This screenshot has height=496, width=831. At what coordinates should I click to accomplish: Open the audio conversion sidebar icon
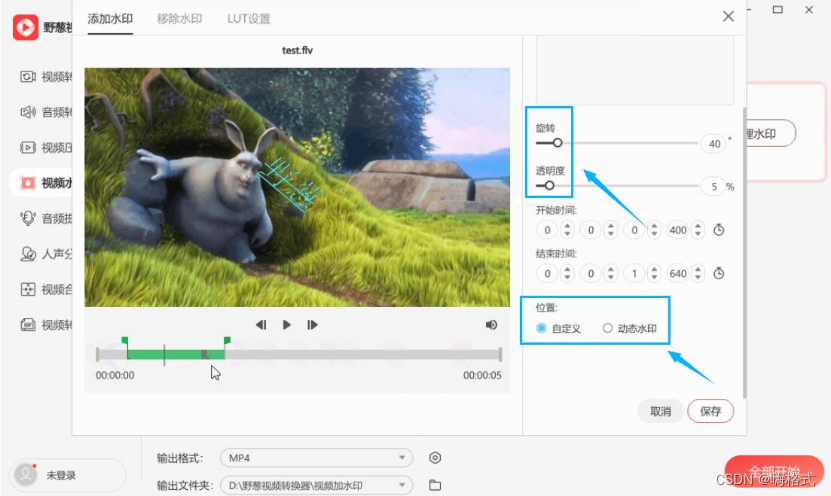pyautogui.click(x=28, y=112)
